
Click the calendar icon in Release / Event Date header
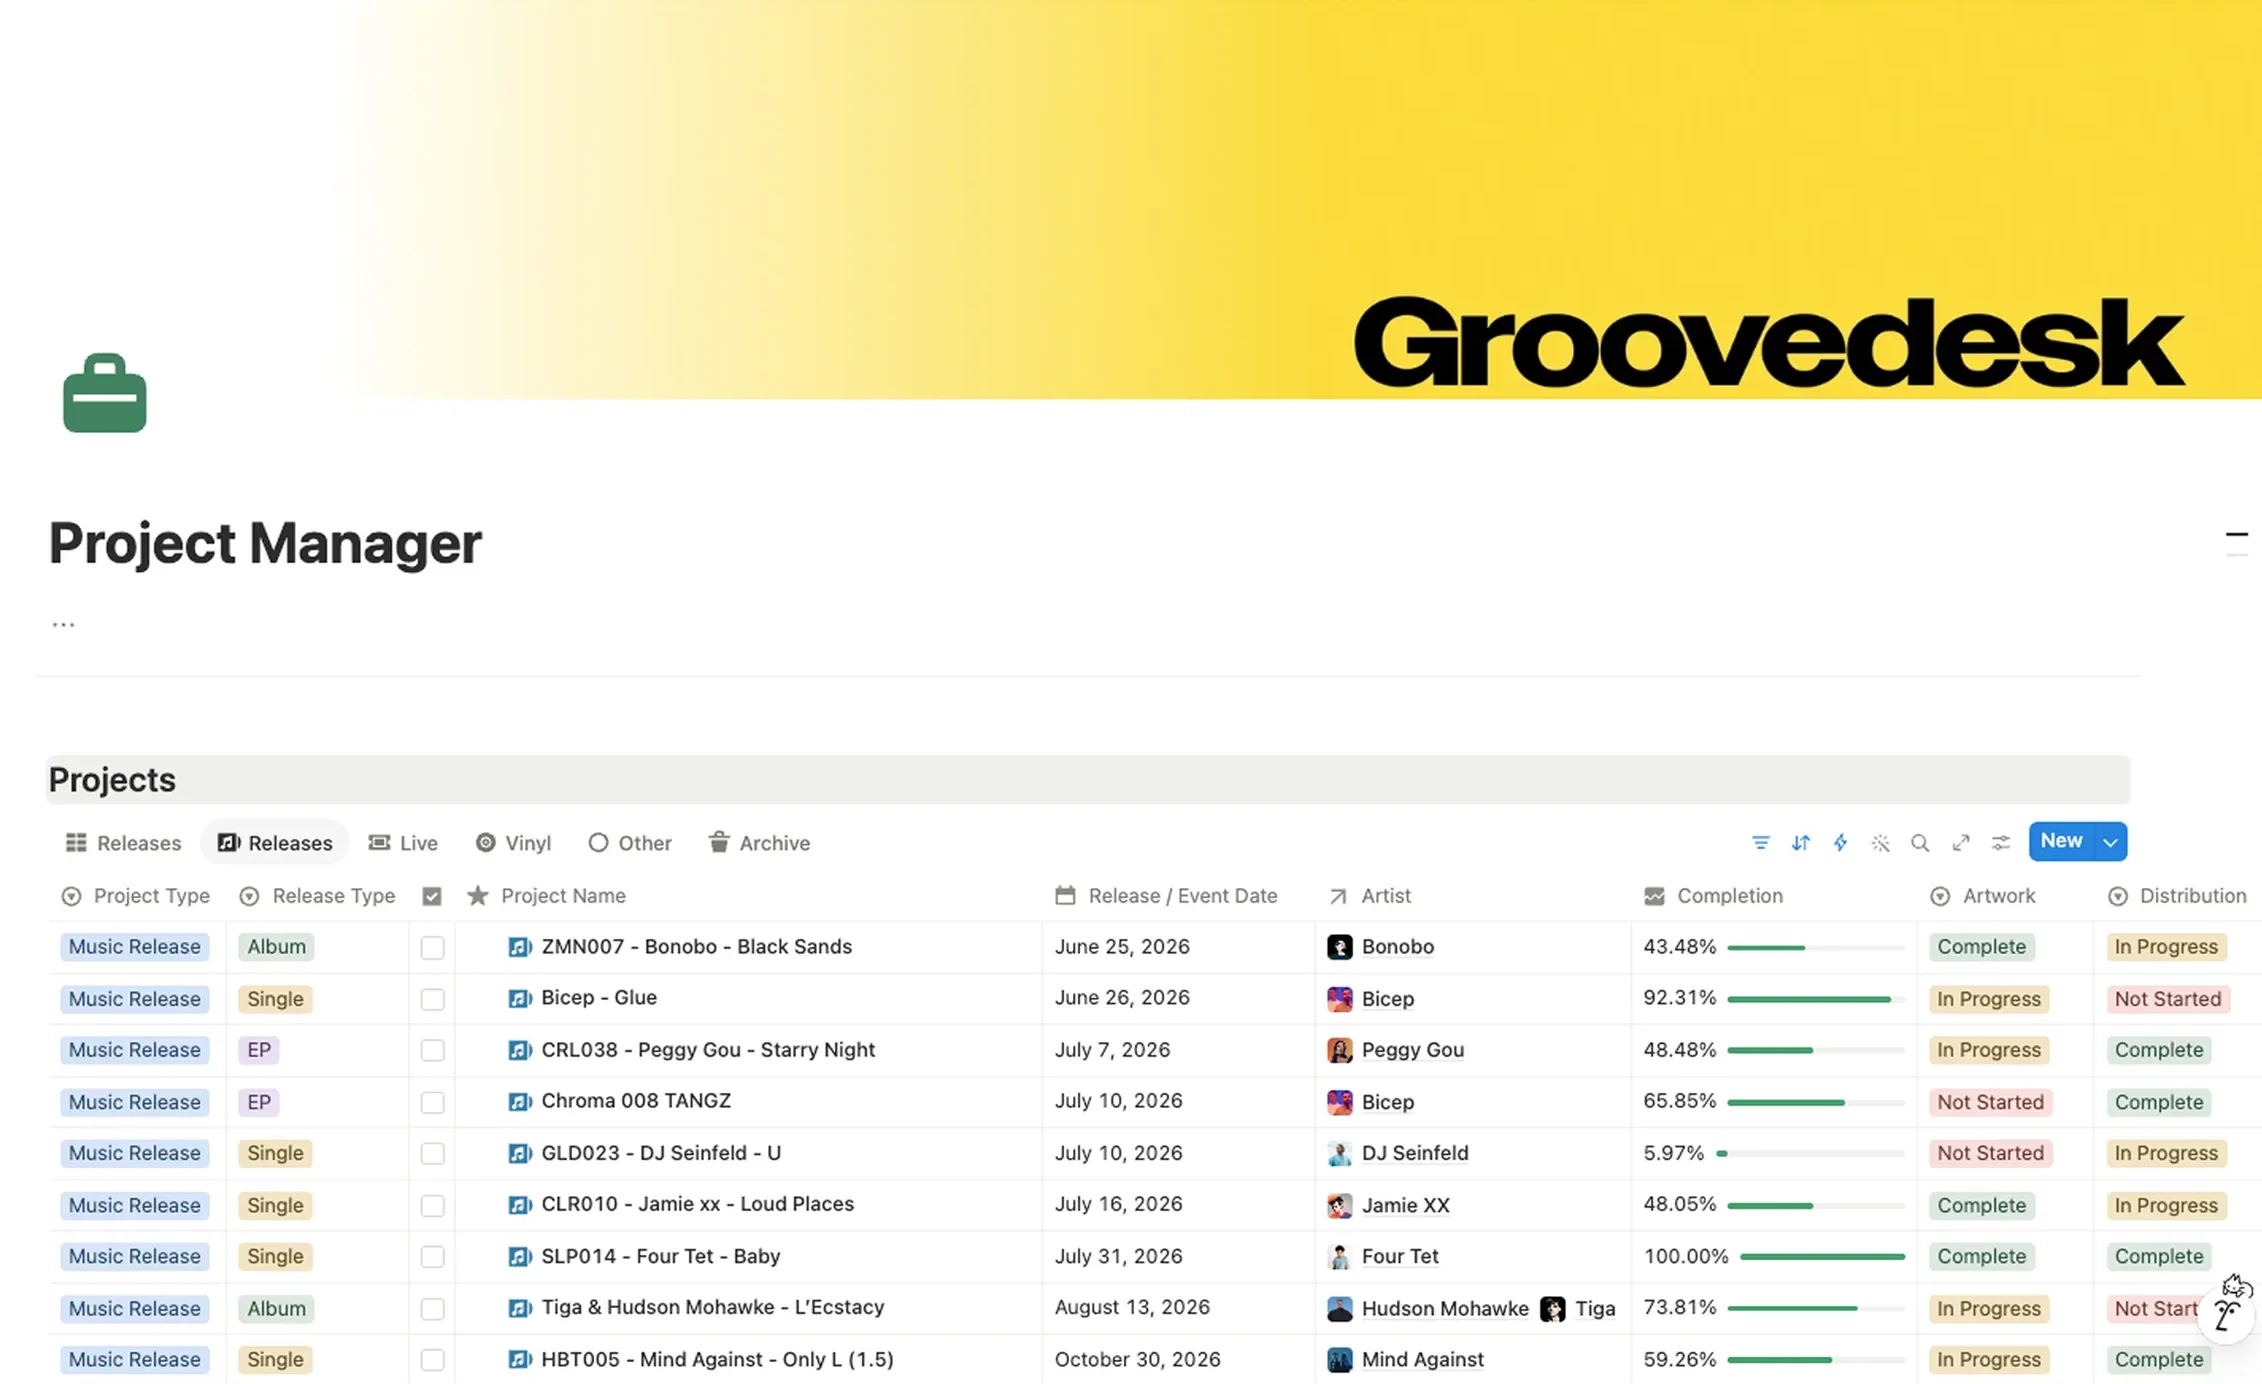(1065, 896)
